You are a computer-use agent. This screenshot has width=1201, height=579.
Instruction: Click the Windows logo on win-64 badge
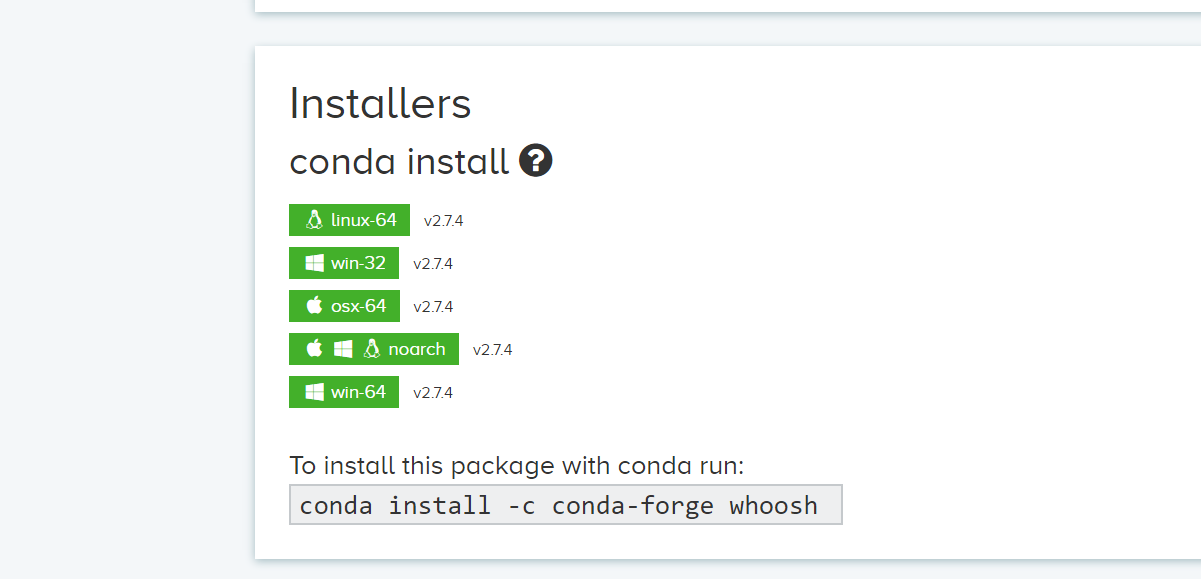pyautogui.click(x=314, y=392)
